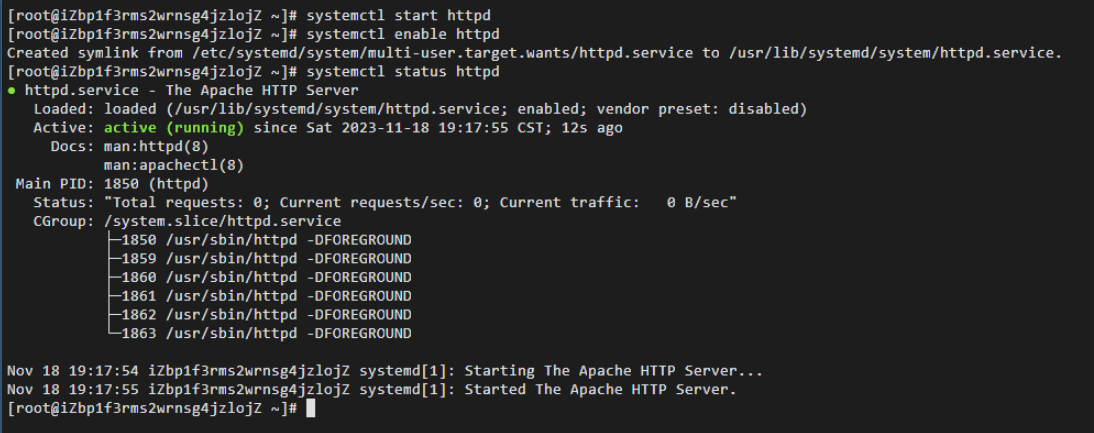The height and width of the screenshot is (433, 1094).
Task: Click the man:apachectl(8) docs reference
Action: pos(174,165)
